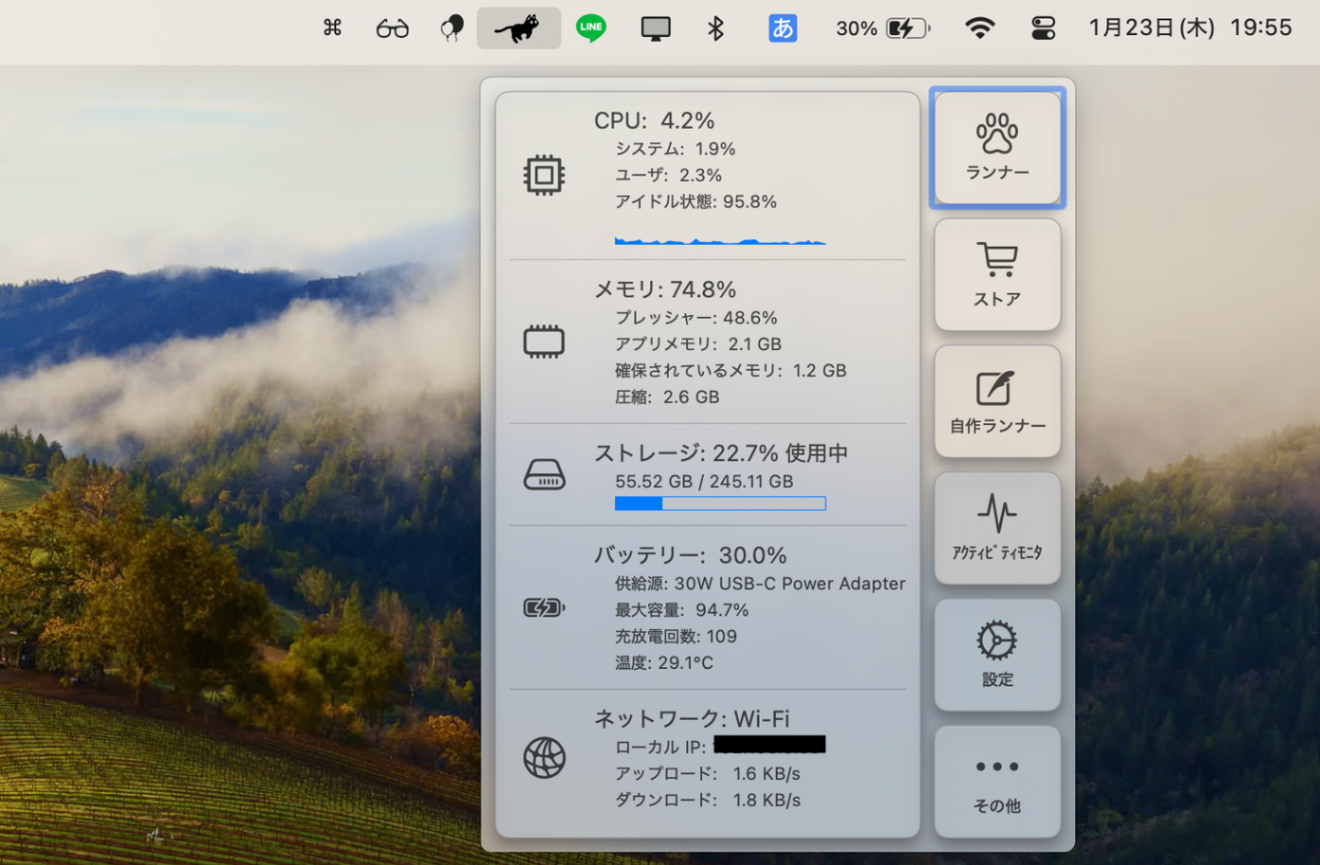Viewport: 1320px width, 865px height.
Task: Open the ストア shopping cart button
Action: pos(997,275)
